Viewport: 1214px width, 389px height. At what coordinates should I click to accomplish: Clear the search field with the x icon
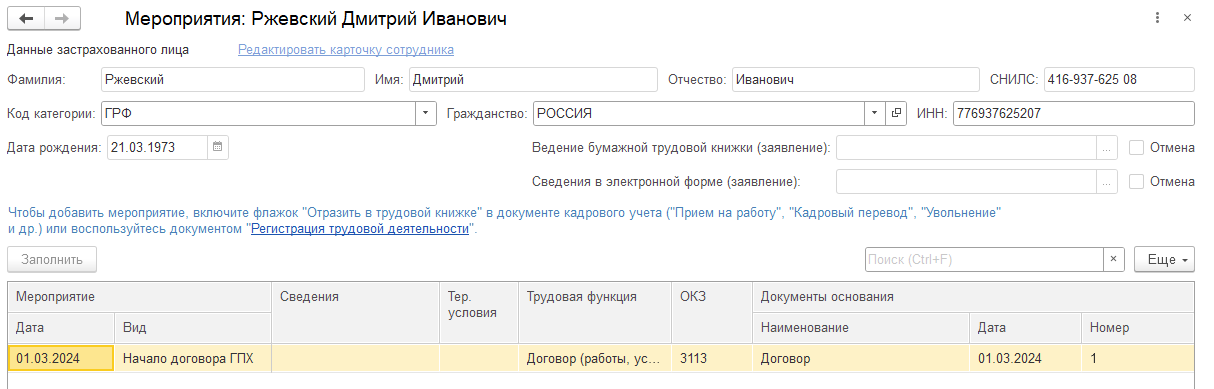tap(1114, 259)
